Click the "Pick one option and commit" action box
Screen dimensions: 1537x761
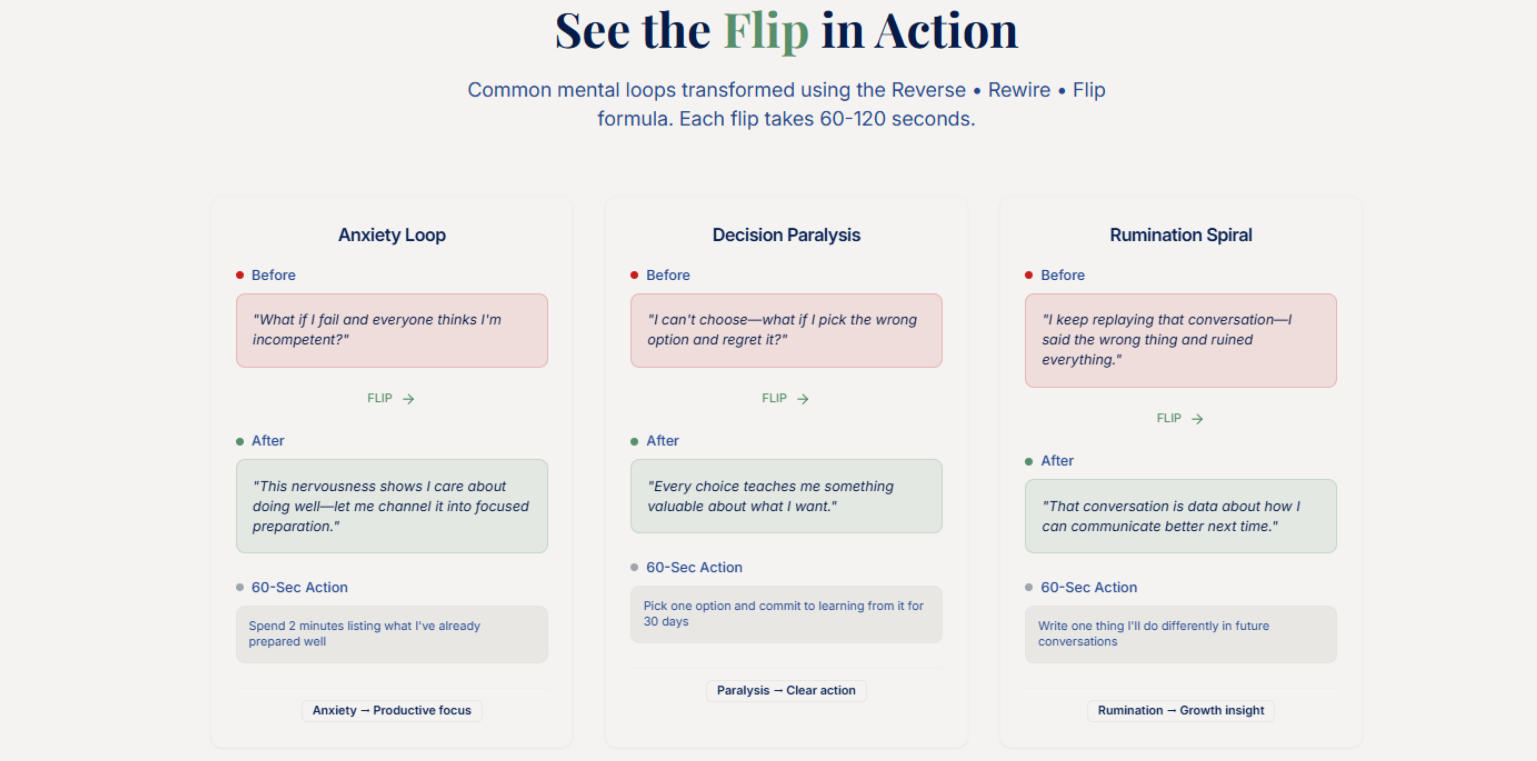(x=786, y=614)
